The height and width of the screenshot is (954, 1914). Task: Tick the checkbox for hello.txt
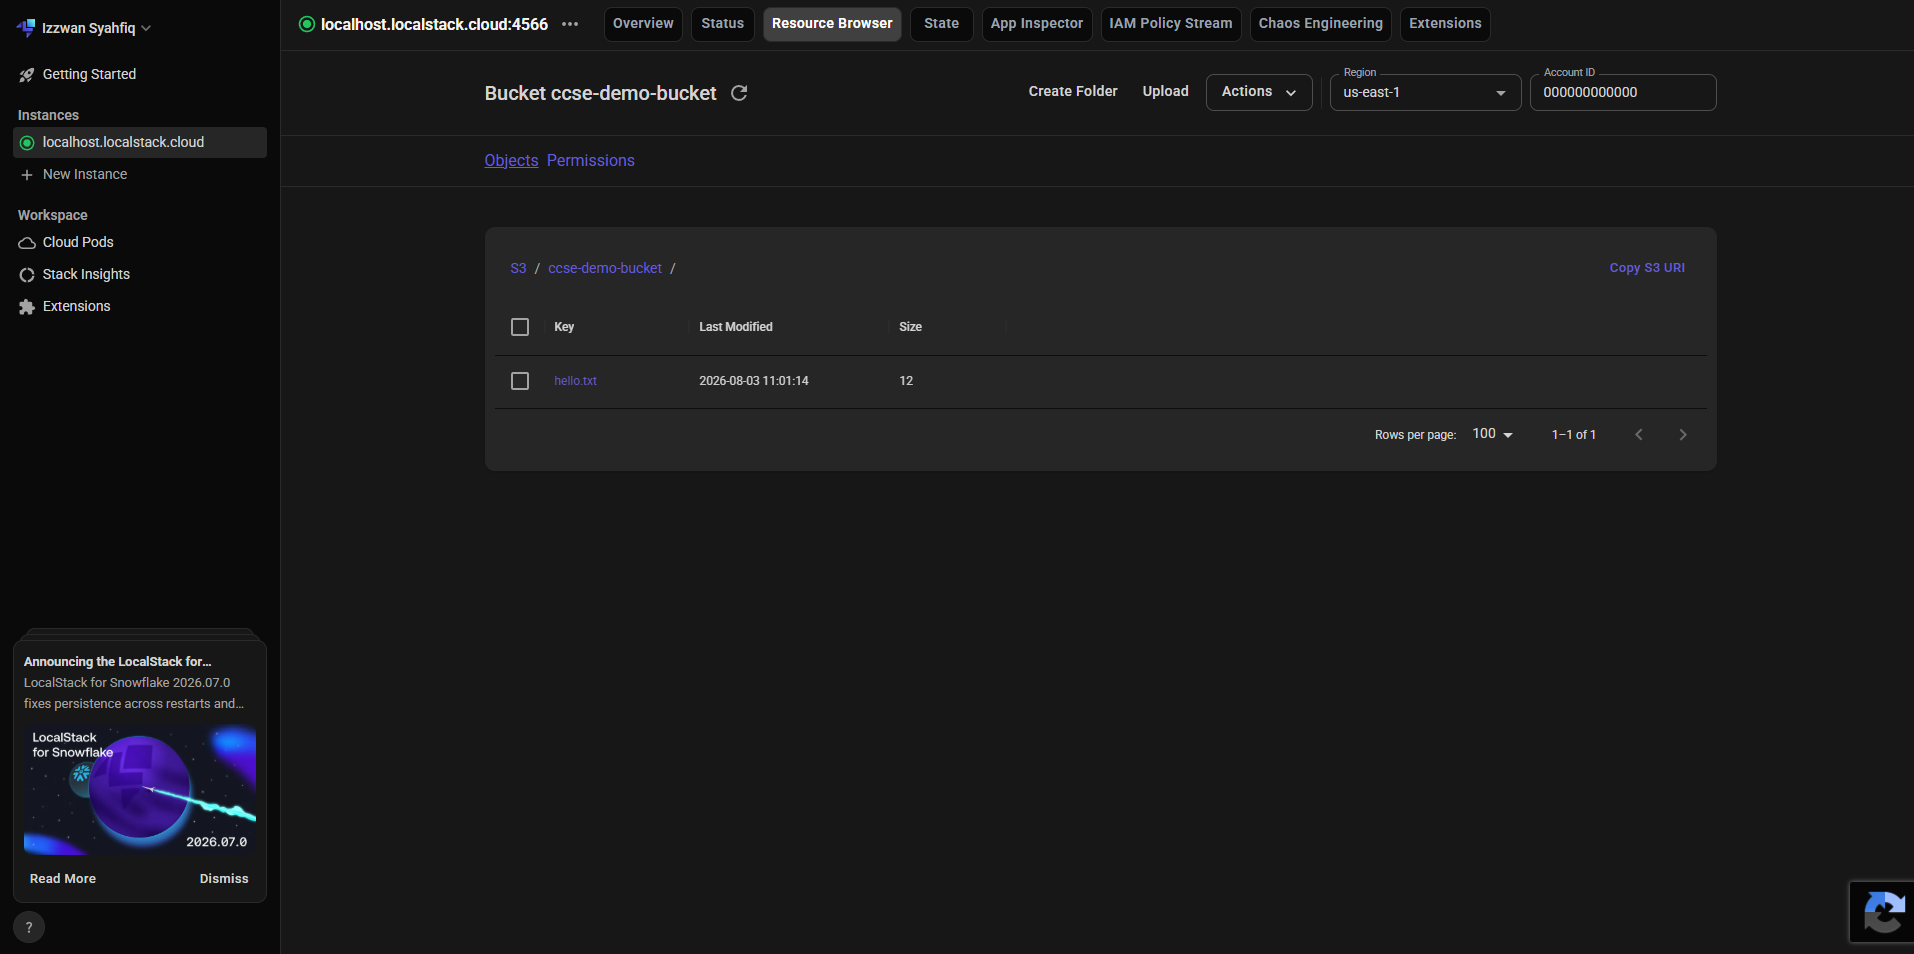(x=520, y=381)
